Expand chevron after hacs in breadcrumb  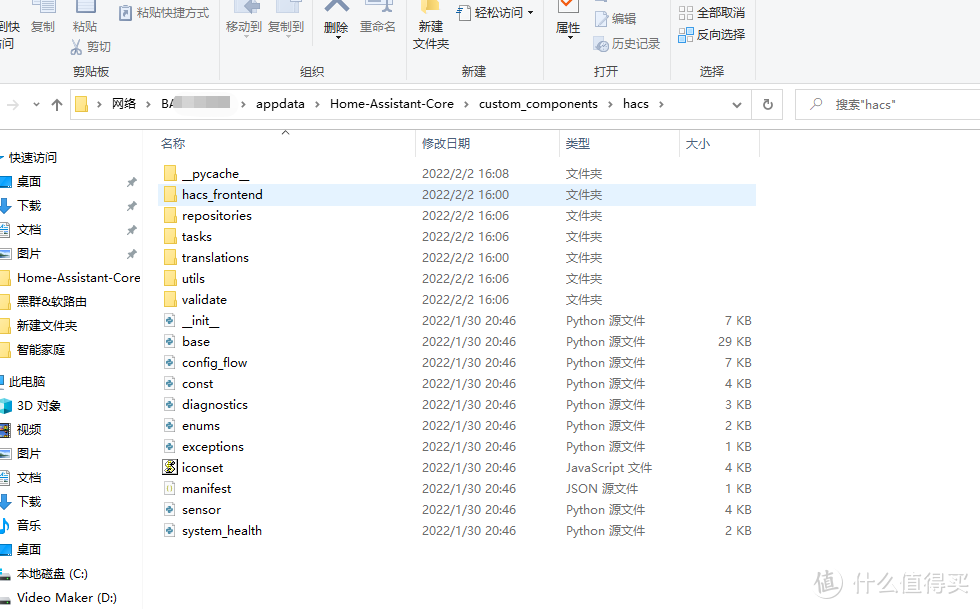[661, 104]
